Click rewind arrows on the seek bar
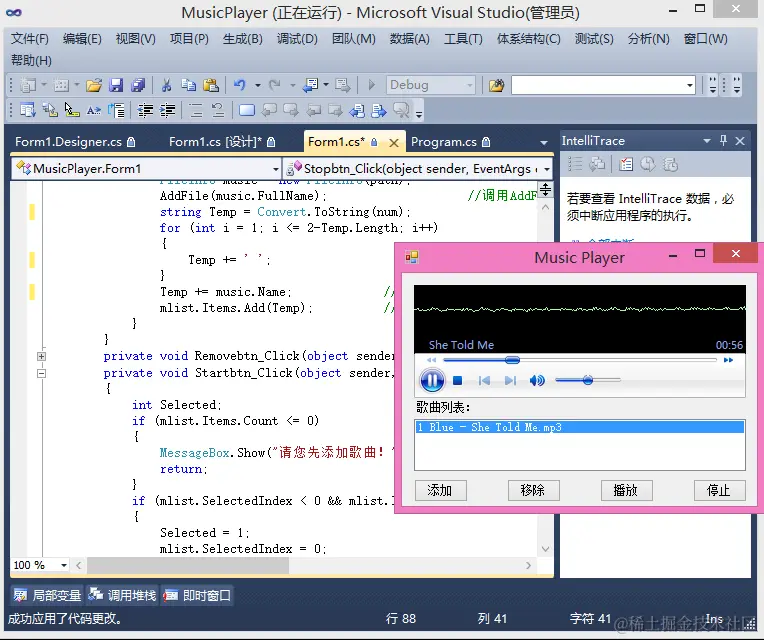This screenshot has height=640, width=764. pos(431,360)
